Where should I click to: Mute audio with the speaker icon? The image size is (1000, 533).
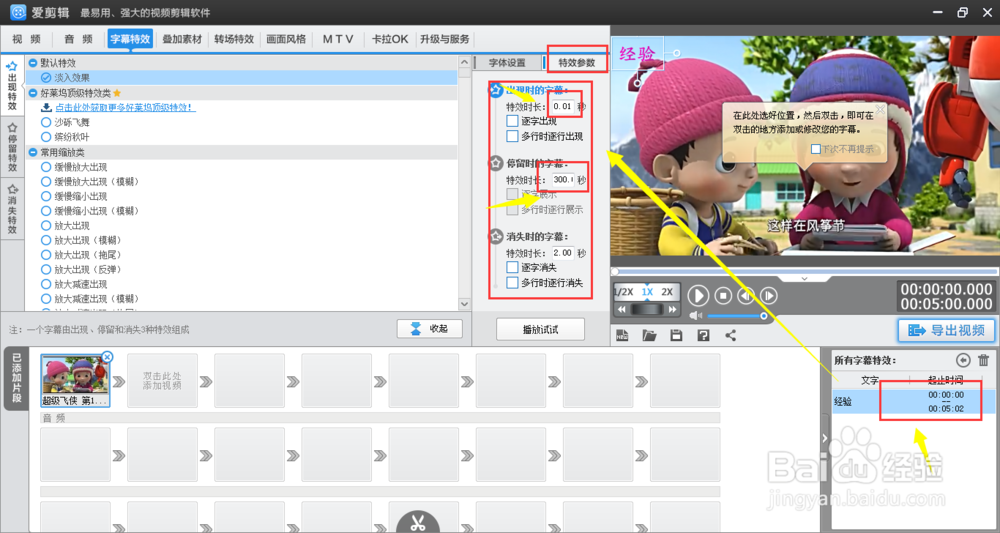[696, 316]
